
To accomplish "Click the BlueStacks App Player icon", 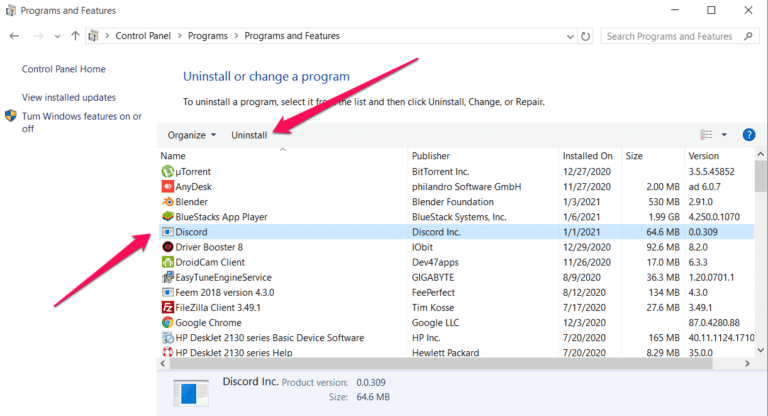I will pos(168,217).
